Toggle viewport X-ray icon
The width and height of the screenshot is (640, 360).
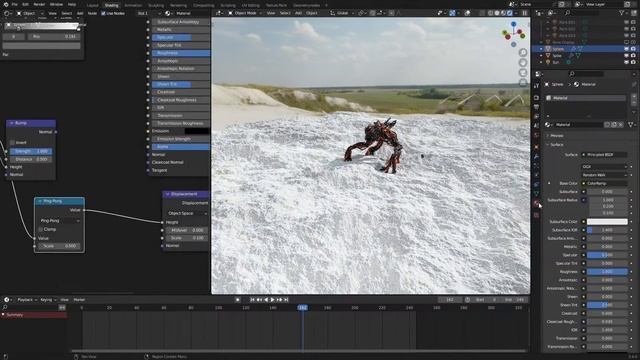482,13
